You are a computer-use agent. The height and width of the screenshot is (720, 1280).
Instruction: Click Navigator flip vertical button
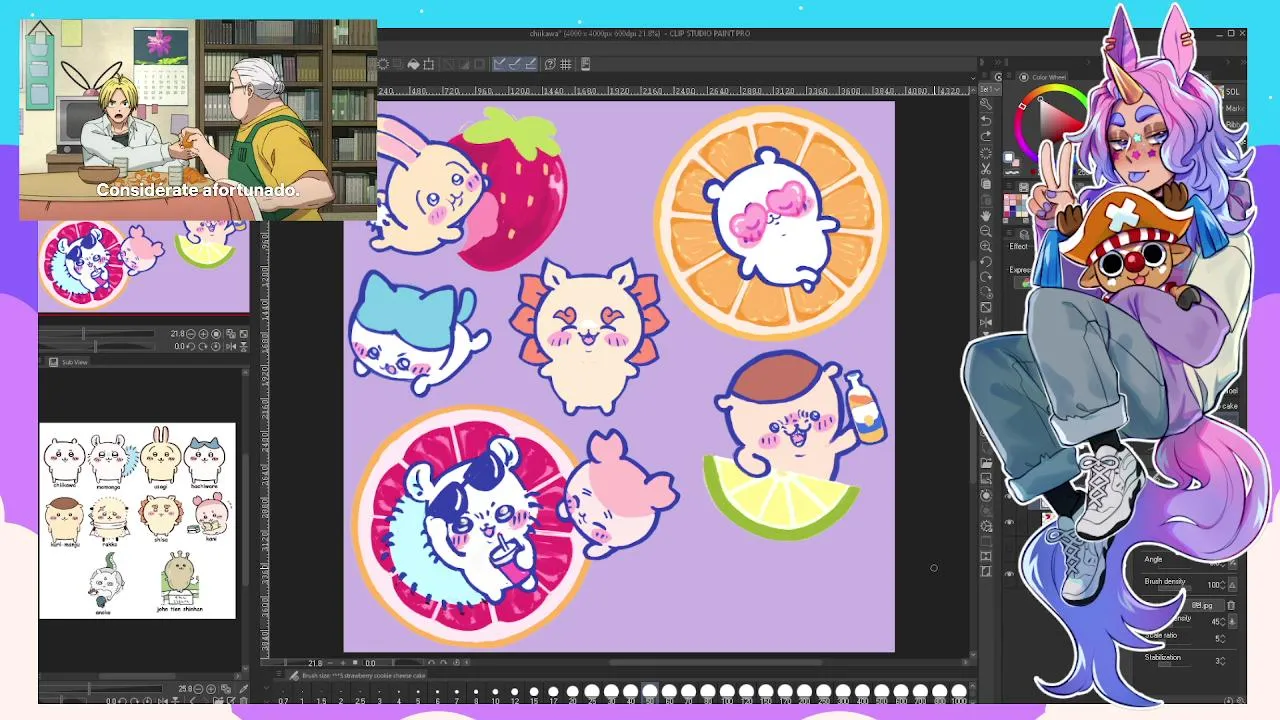243,346
